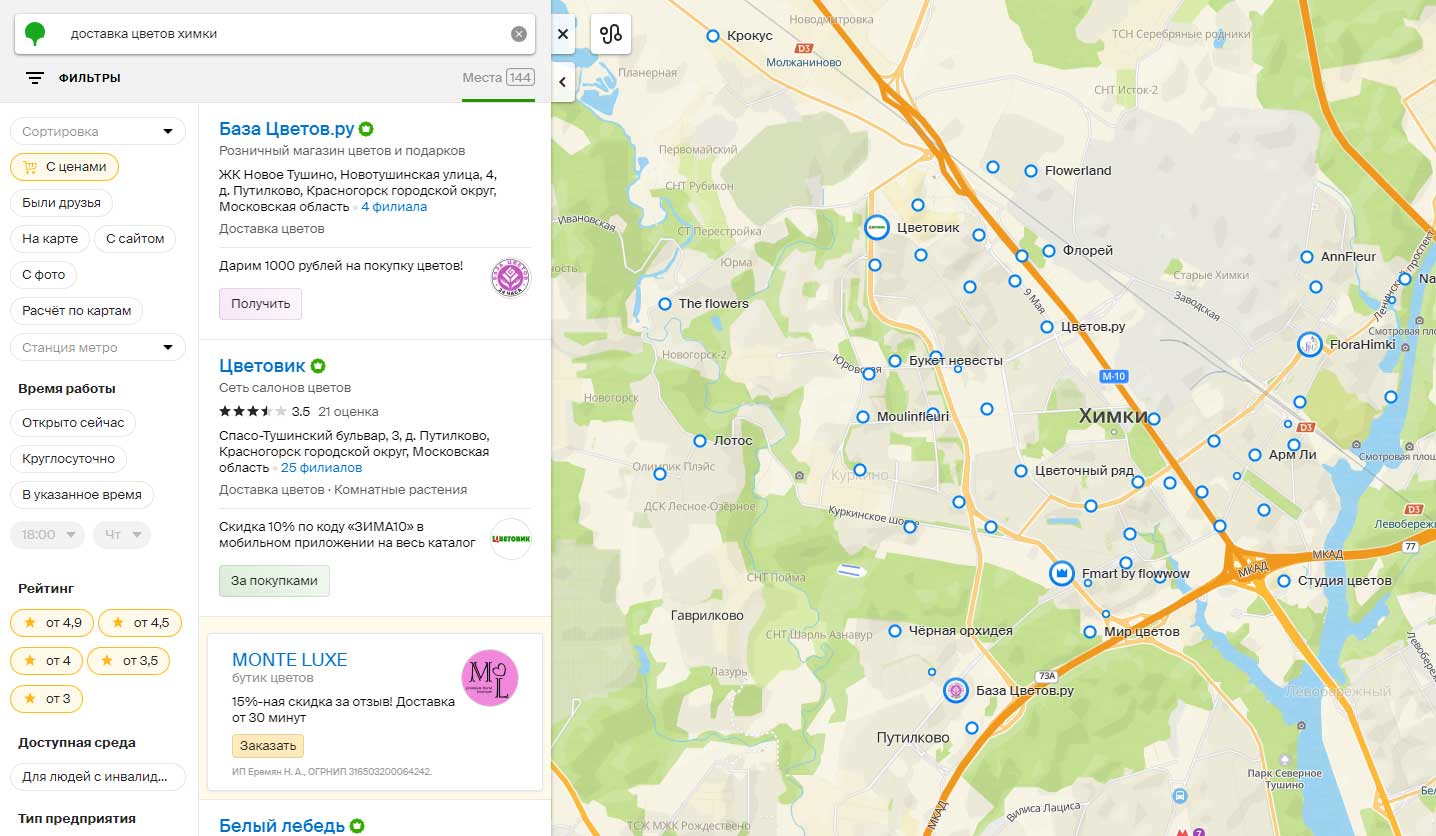
Task: Click the green 2GIS tree logo
Action: 36,34
